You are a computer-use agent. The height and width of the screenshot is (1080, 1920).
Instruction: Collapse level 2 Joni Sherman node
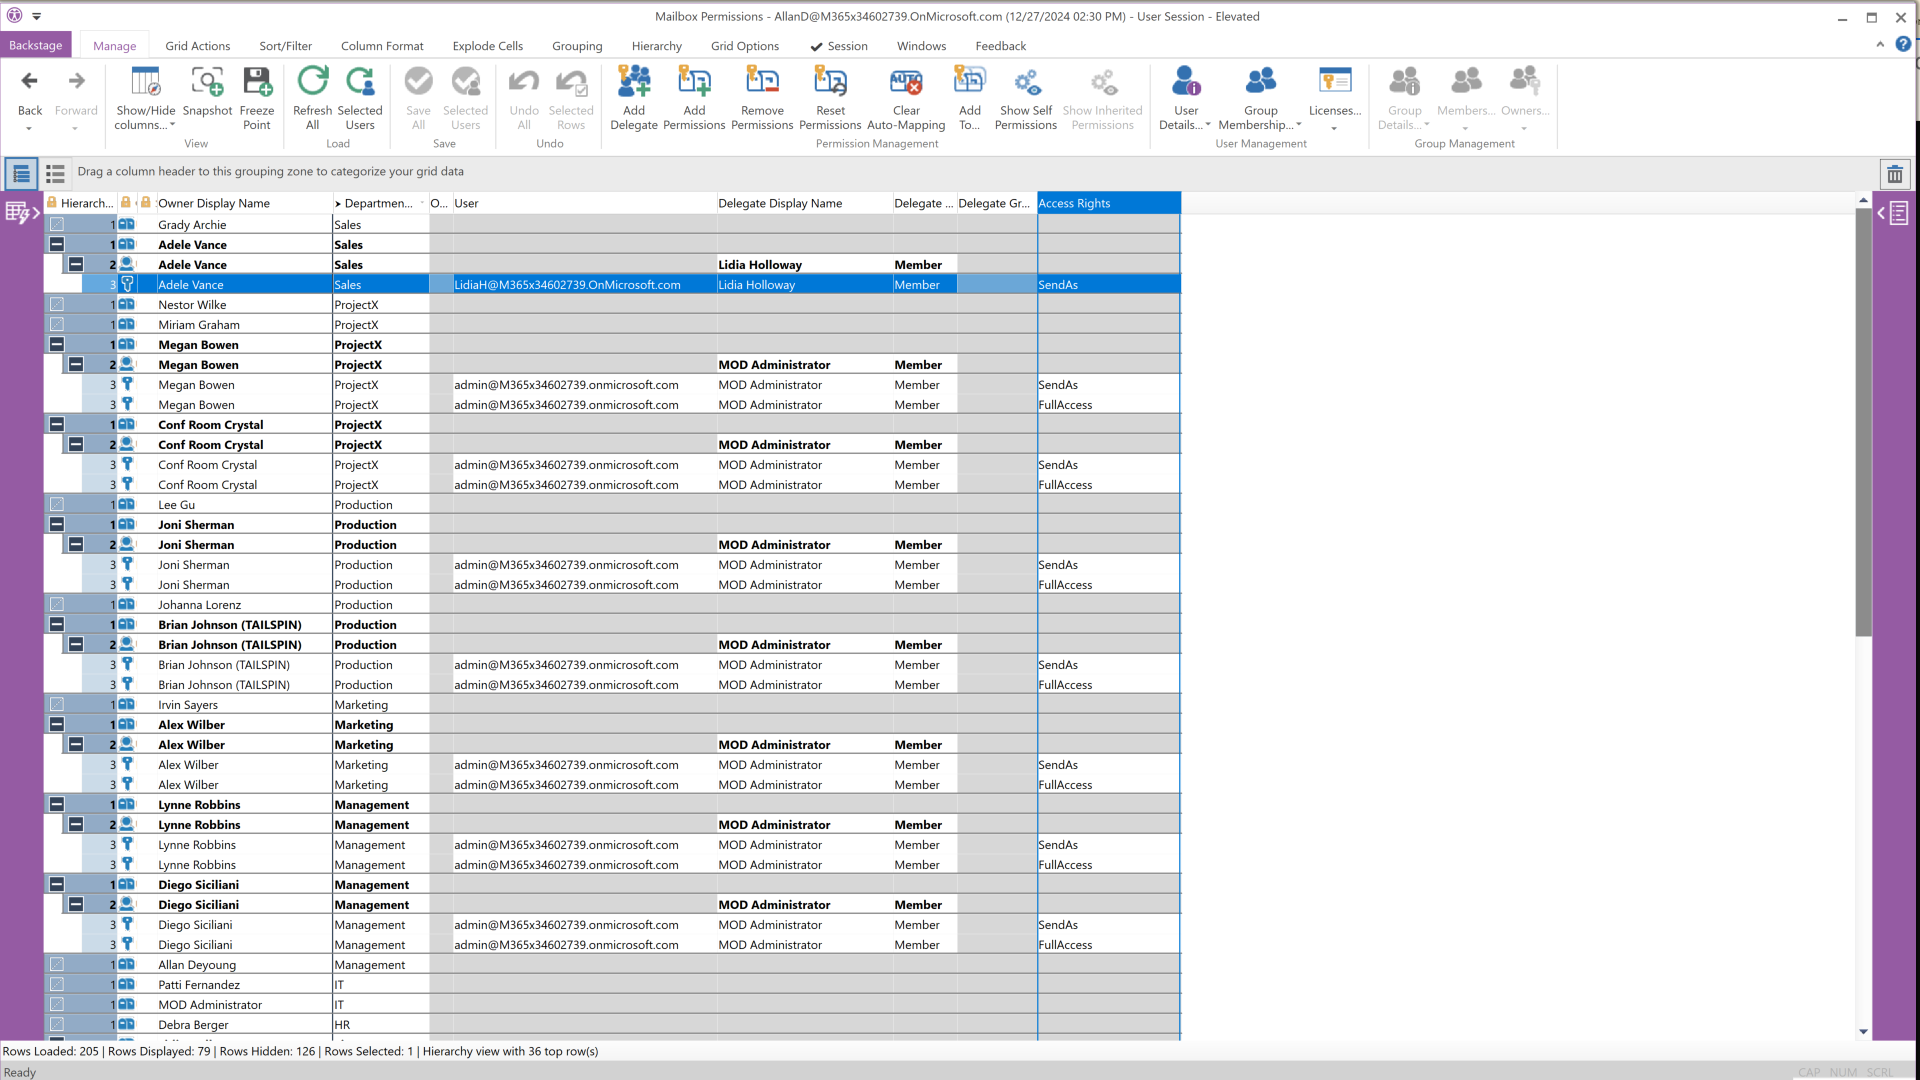[76, 545]
